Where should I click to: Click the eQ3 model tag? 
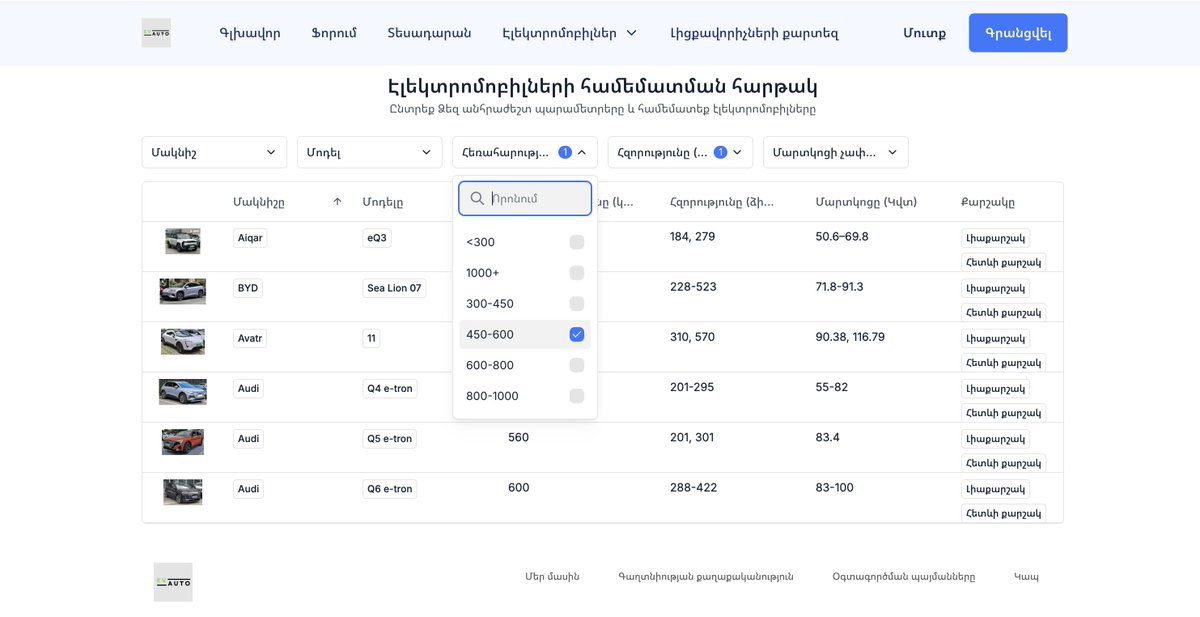tap(377, 238)
